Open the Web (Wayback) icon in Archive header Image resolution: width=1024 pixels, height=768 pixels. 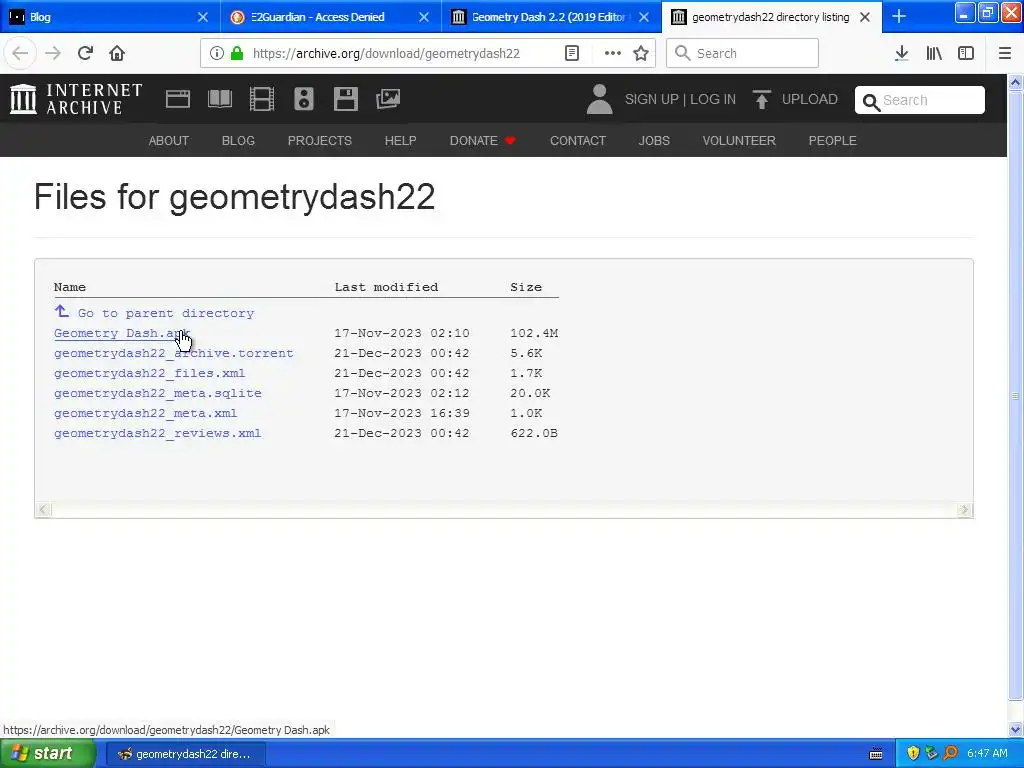tap(178, 99)
